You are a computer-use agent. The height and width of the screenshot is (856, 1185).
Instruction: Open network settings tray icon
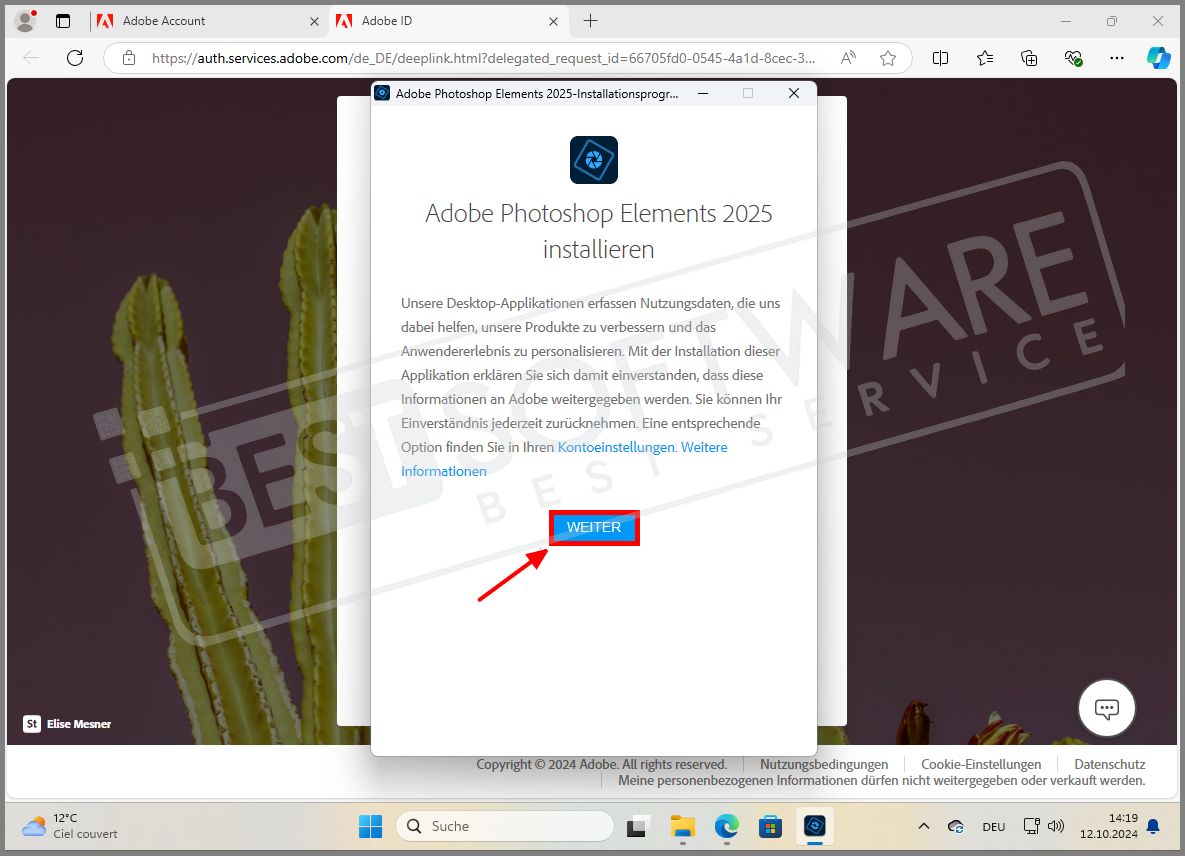[x=1032, y=827]
